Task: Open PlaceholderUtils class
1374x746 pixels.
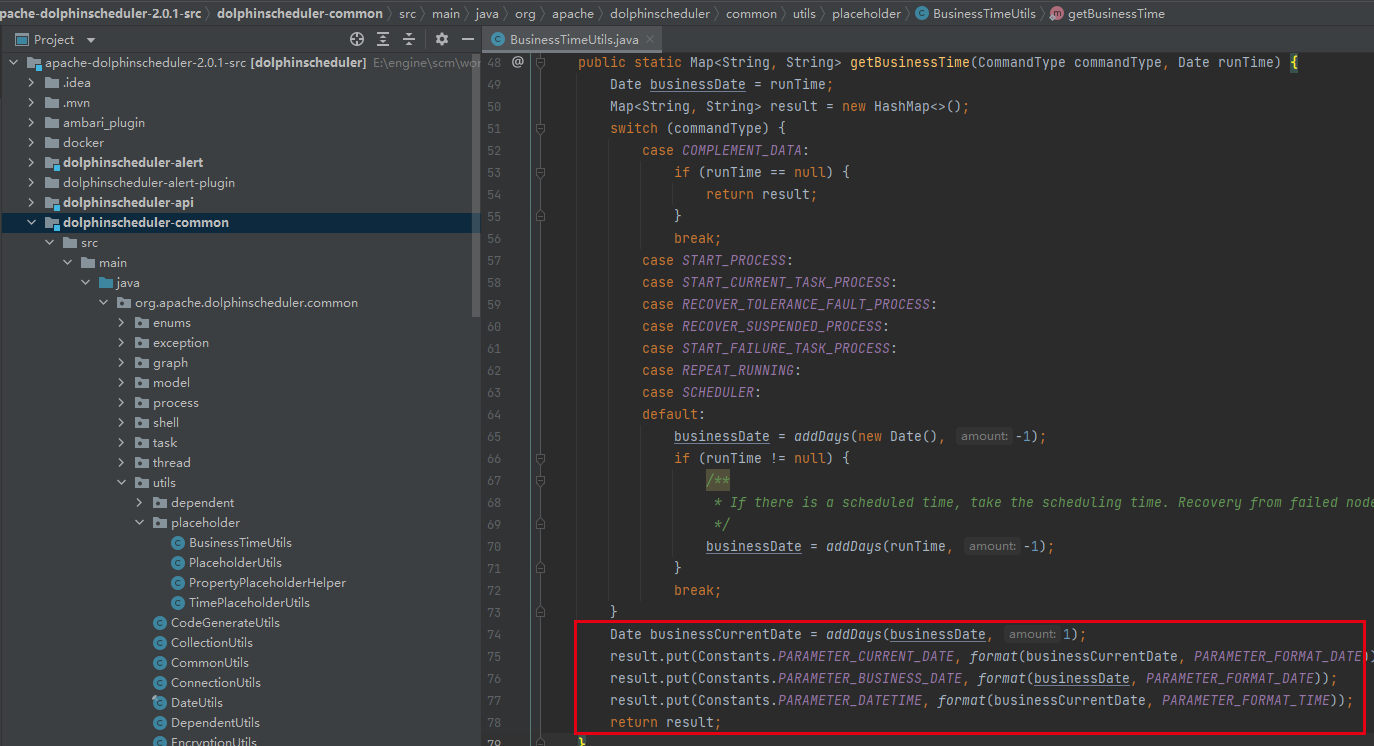Action: coord(235,562)
